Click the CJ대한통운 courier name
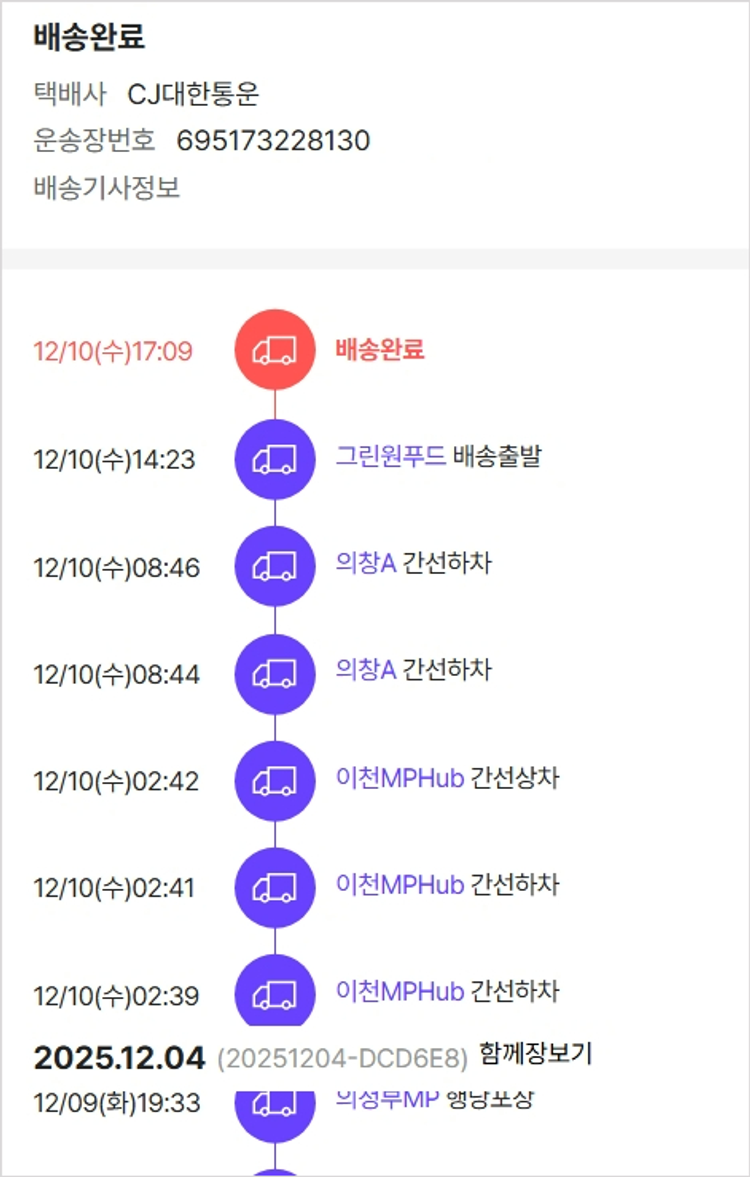 pyautogui.click(x=193, y=94)
